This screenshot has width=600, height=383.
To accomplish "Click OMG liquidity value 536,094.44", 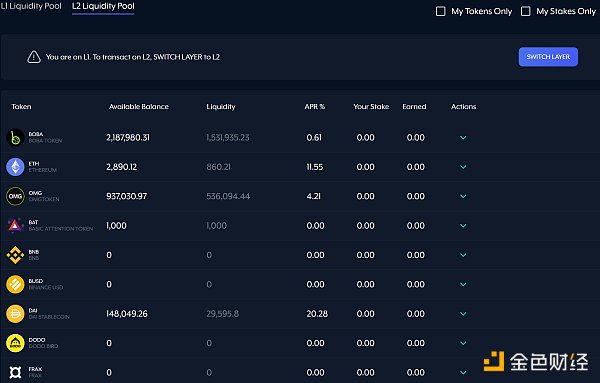I will [228, 196].
